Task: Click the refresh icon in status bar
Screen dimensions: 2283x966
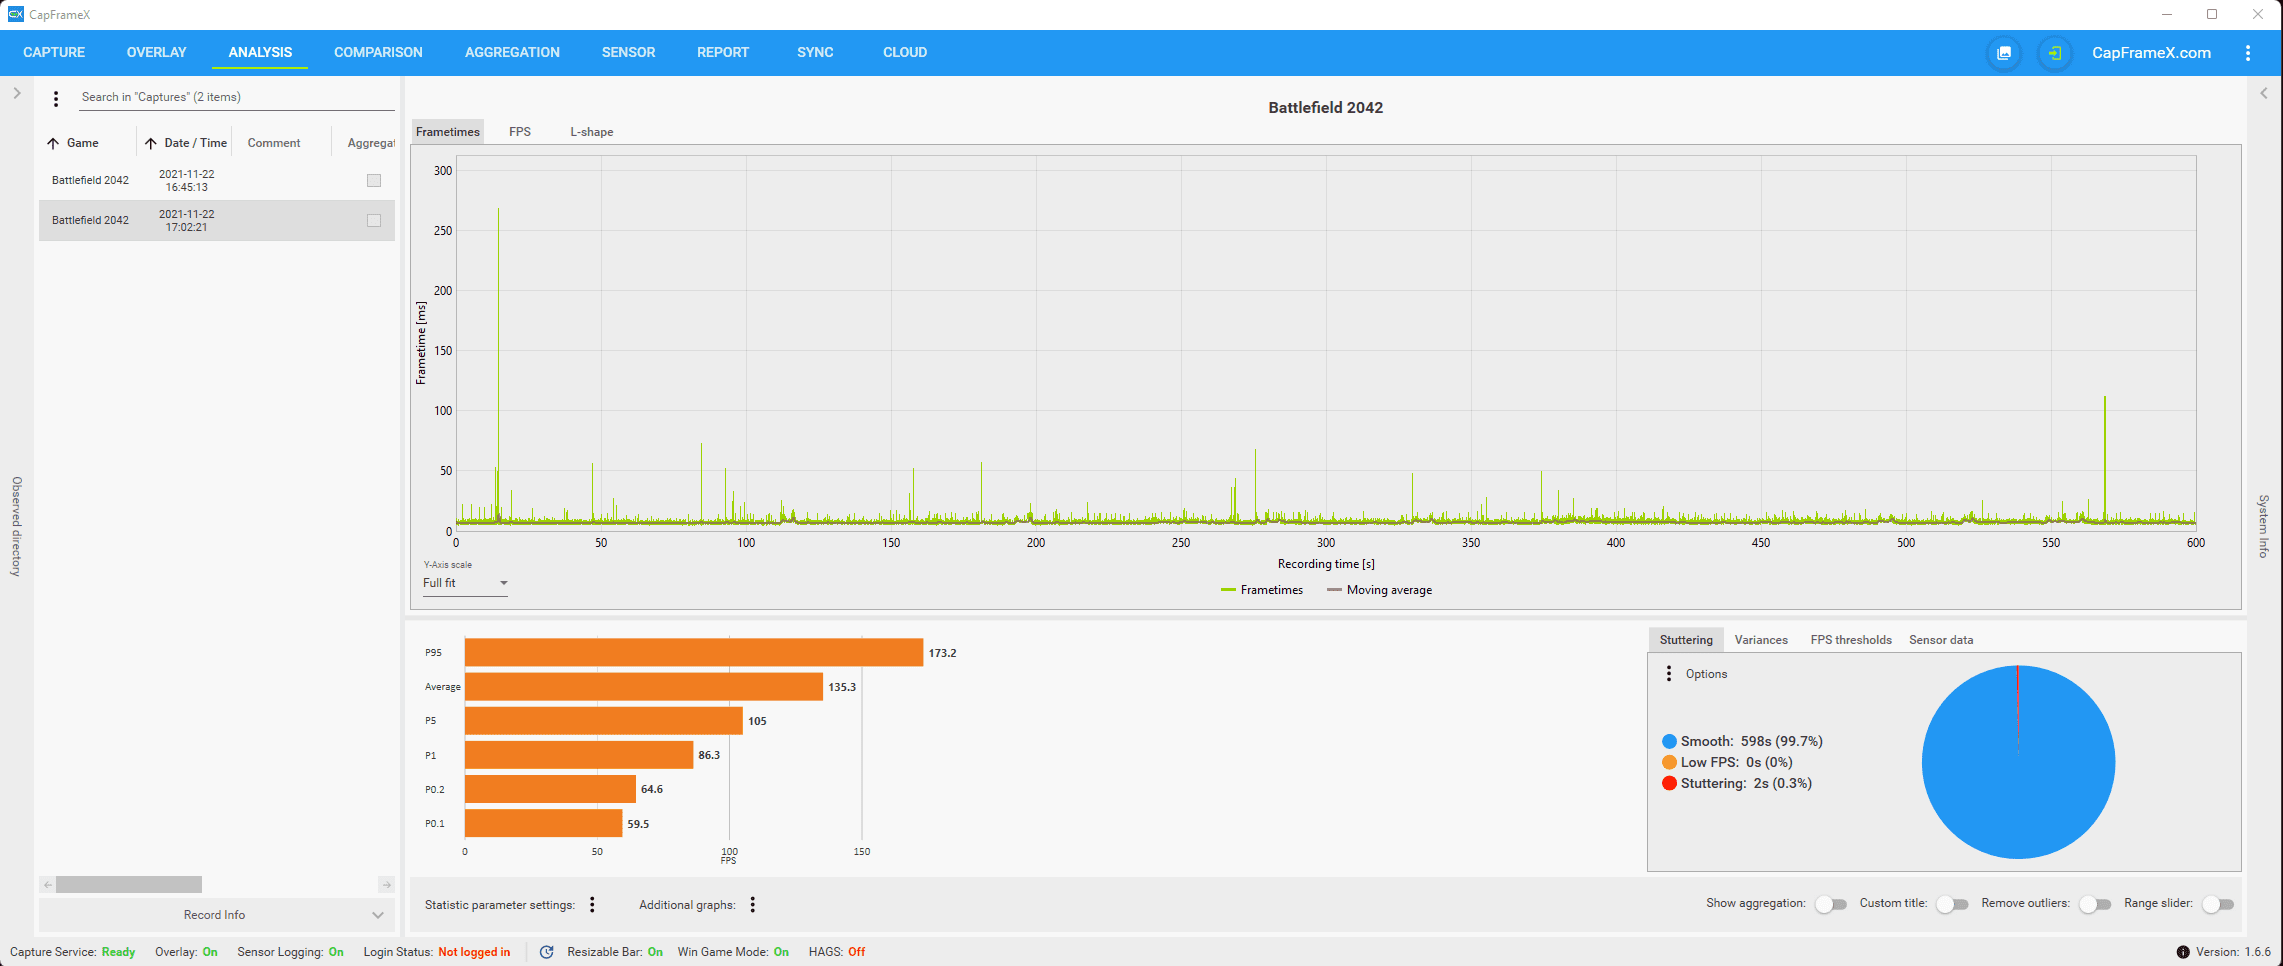Action: click(546, 952)
